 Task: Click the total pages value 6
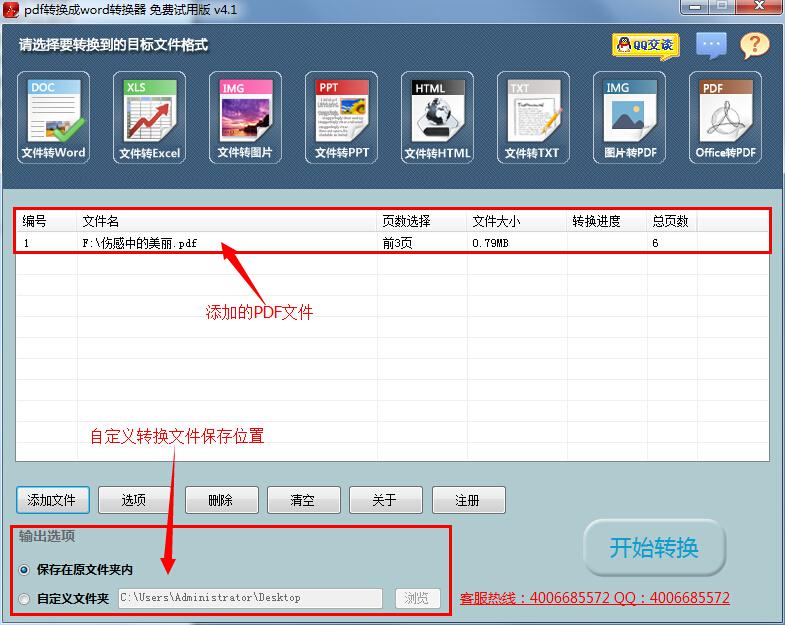pyautogui.click(x=655, y=243)
